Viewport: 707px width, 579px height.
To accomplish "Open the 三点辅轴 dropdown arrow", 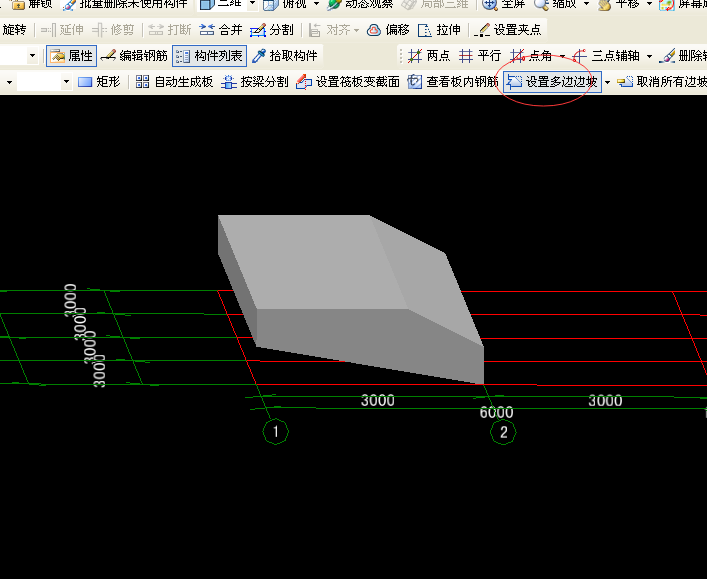I will click(649, 56).
